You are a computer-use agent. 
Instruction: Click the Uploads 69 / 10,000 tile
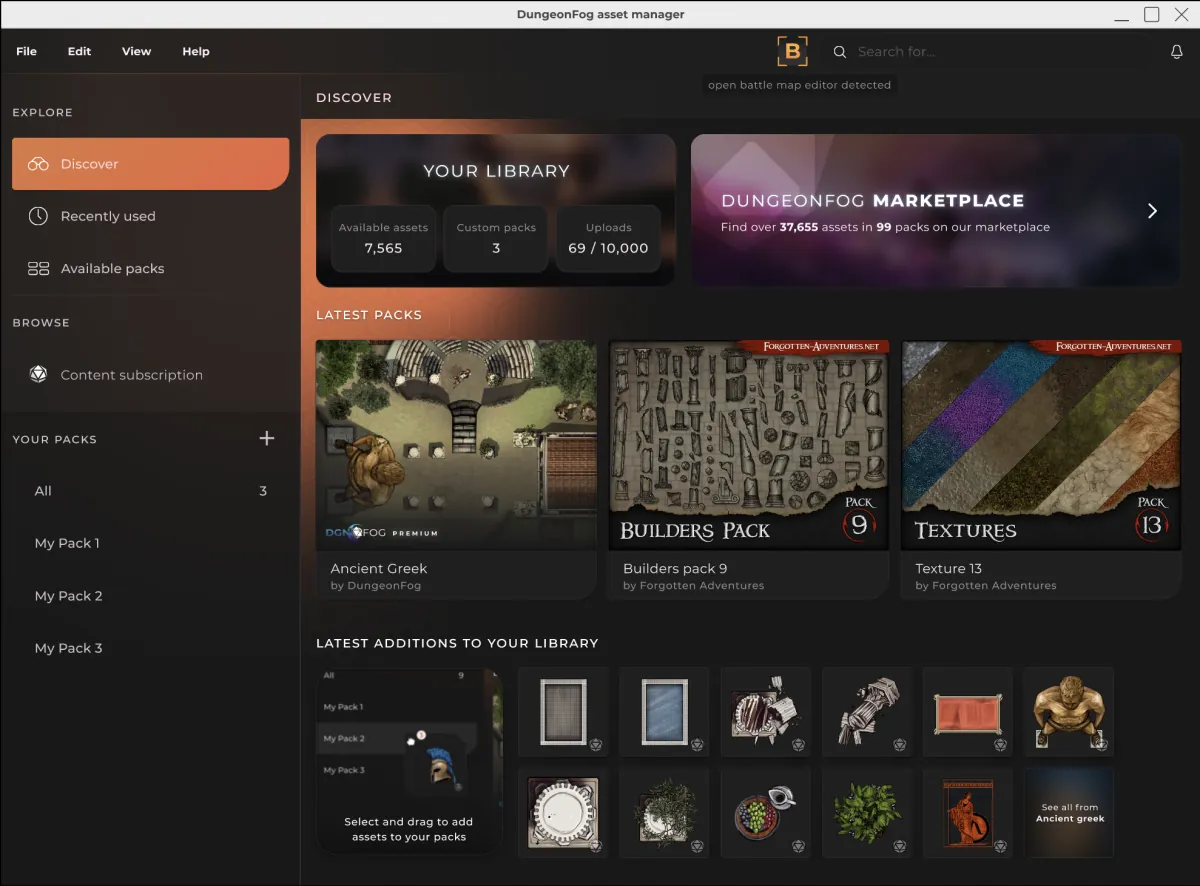pyautogui.click(x=608, y=239)
